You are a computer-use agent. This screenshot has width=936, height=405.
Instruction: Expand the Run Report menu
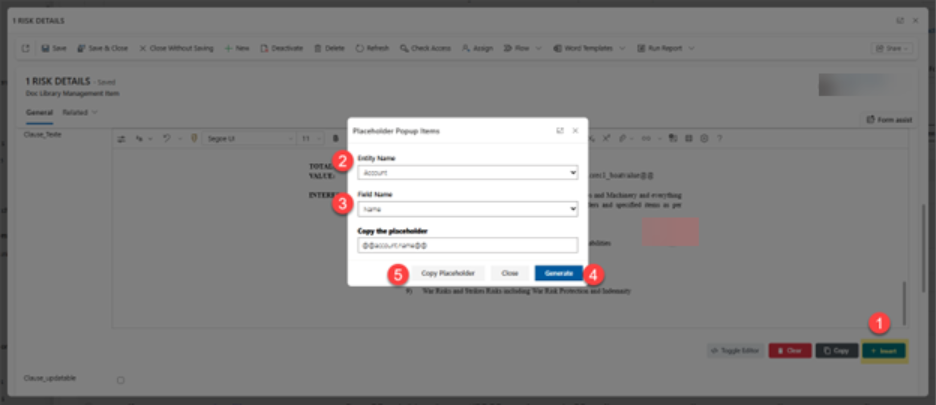click(x=666, y=48)
